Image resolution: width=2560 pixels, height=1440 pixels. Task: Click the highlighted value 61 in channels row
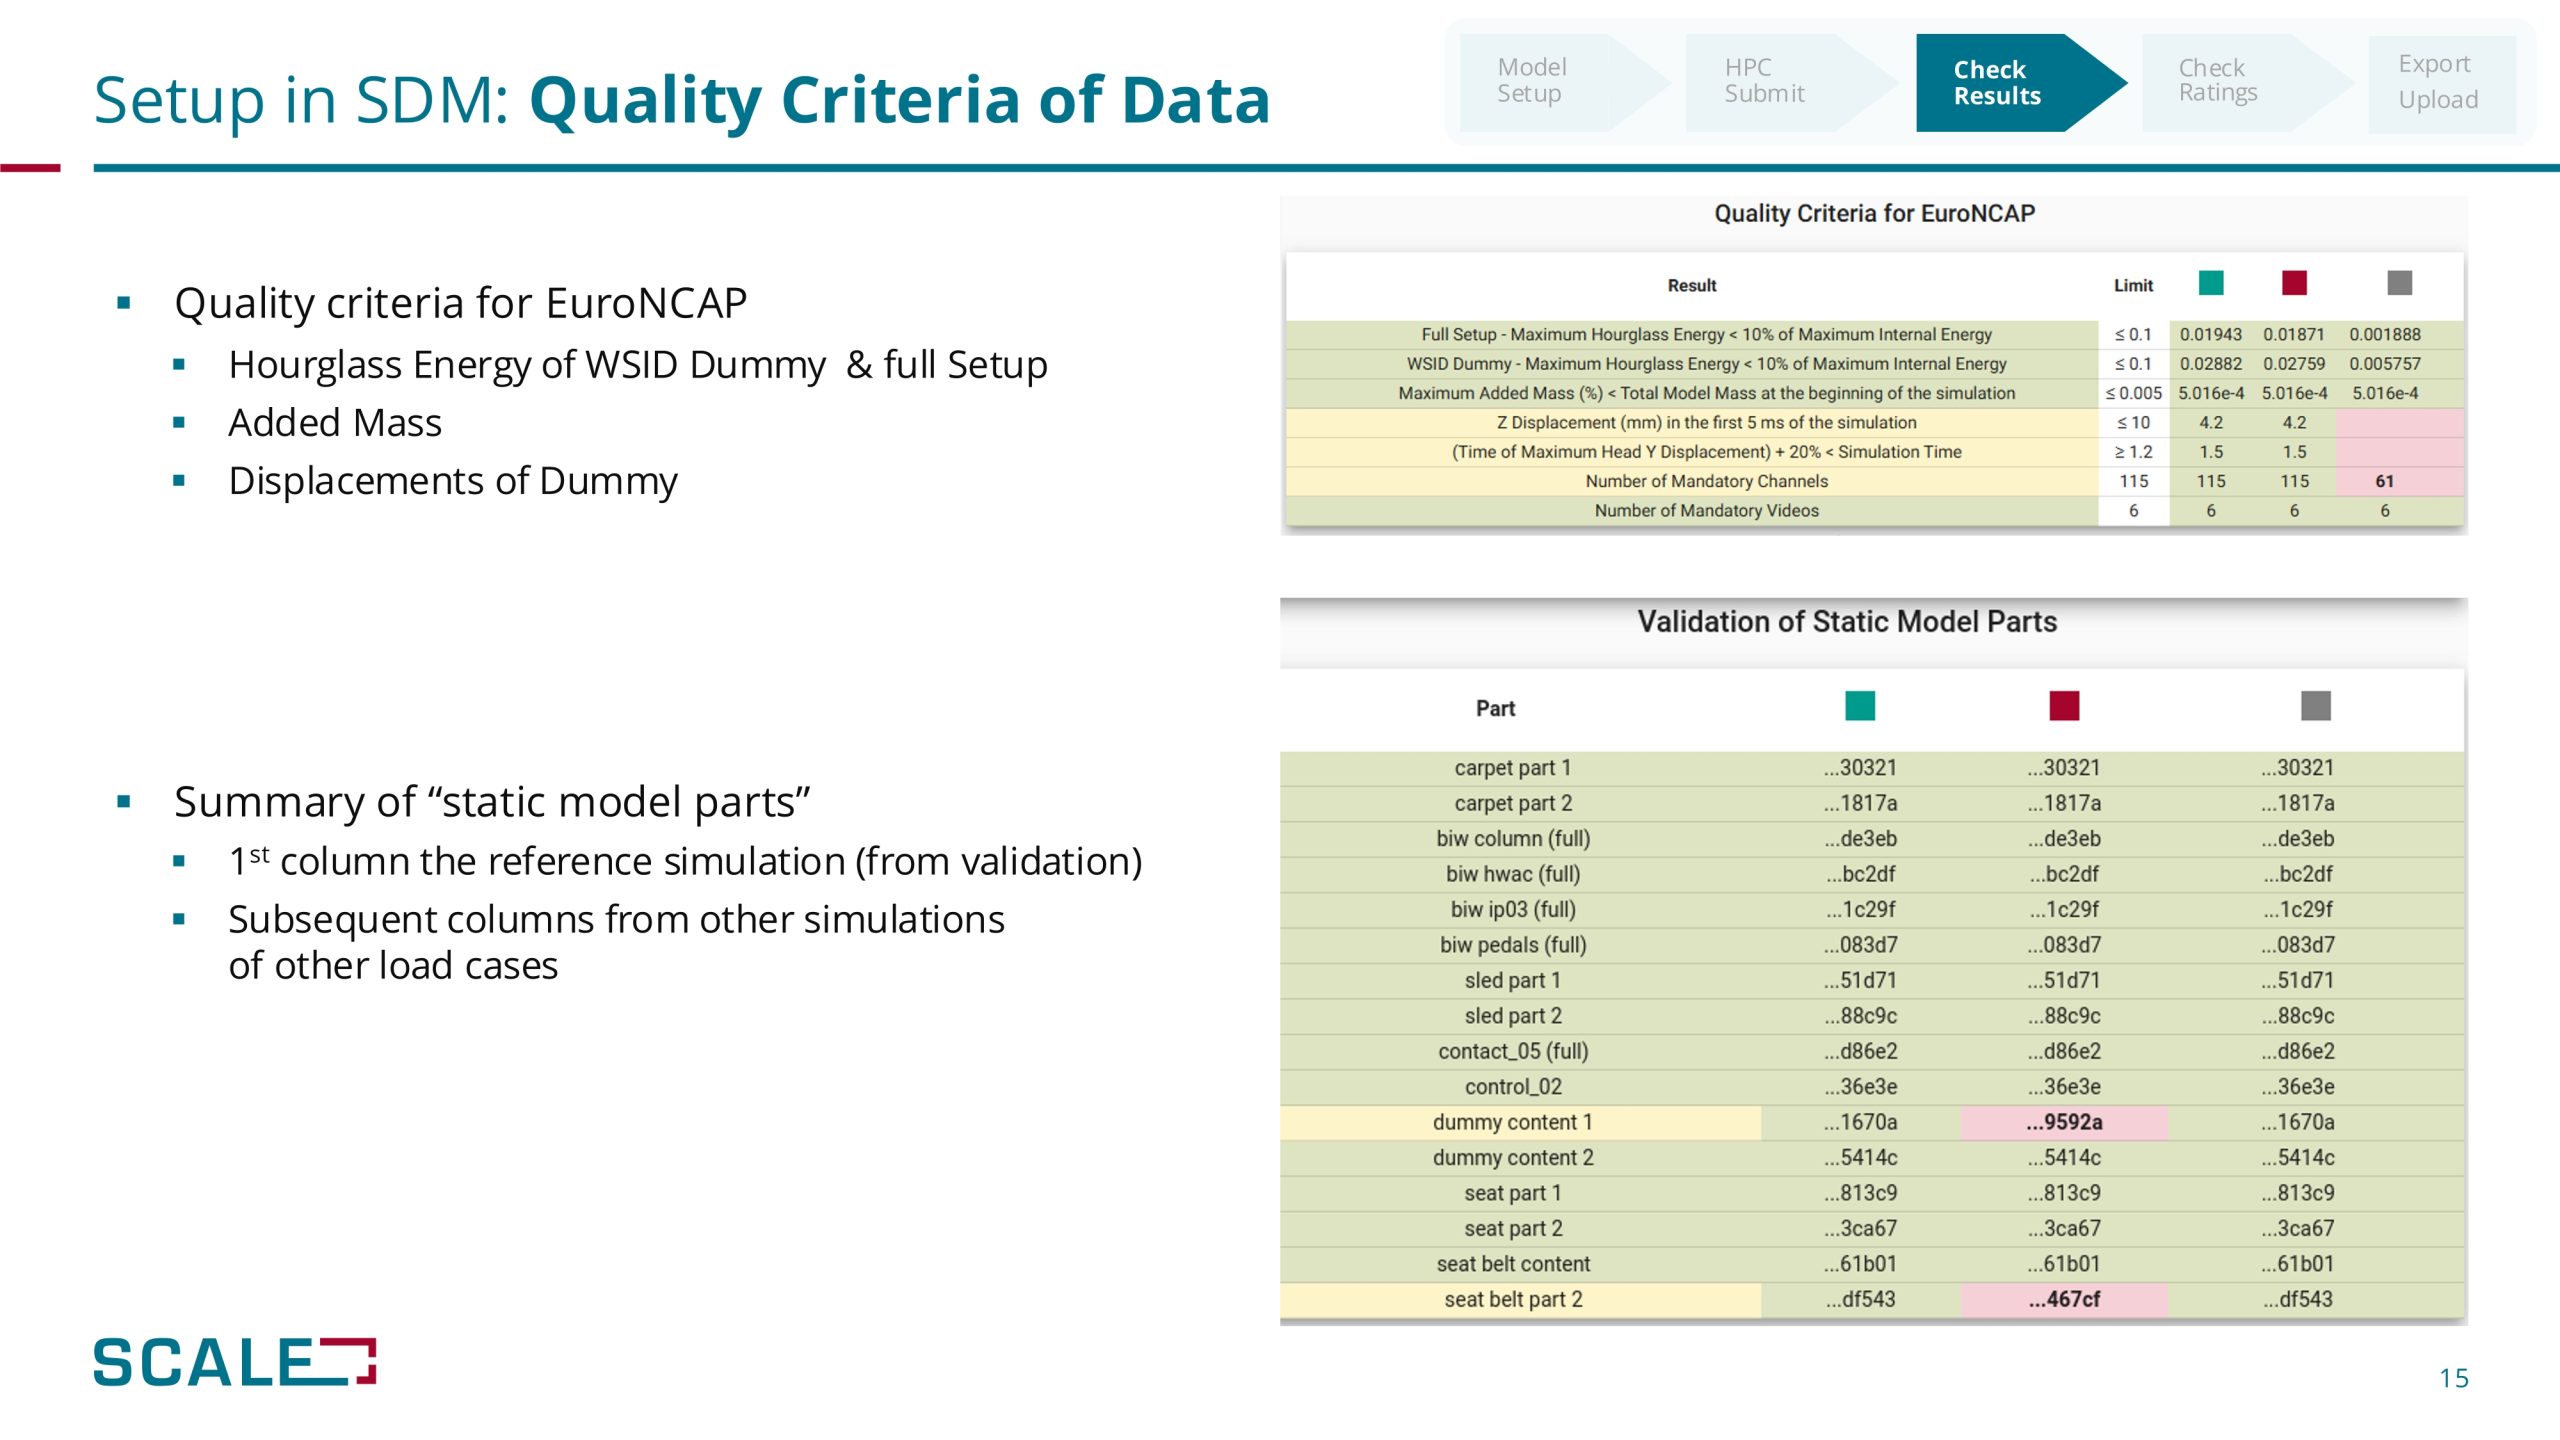click(2384, 481)
